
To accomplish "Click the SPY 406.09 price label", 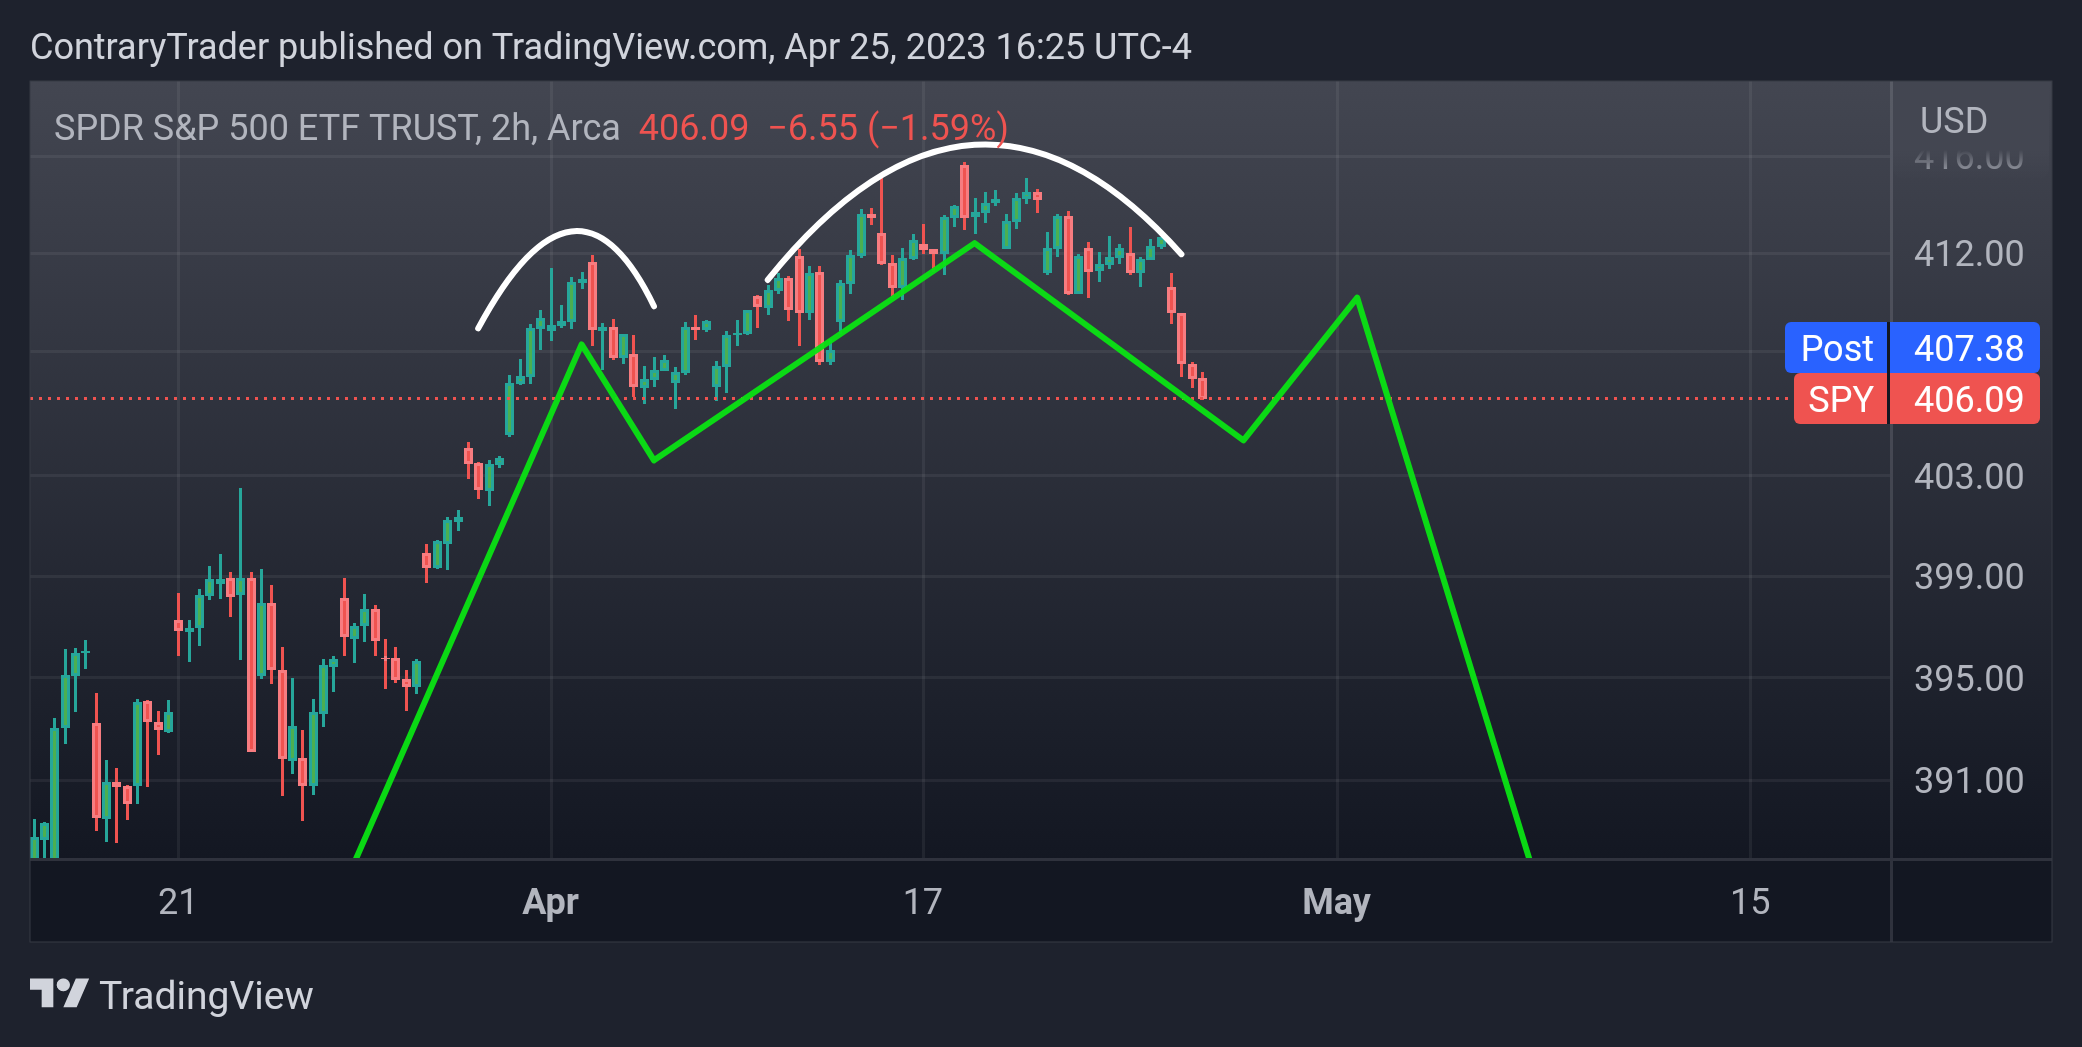I will (x=1916, y=399).
